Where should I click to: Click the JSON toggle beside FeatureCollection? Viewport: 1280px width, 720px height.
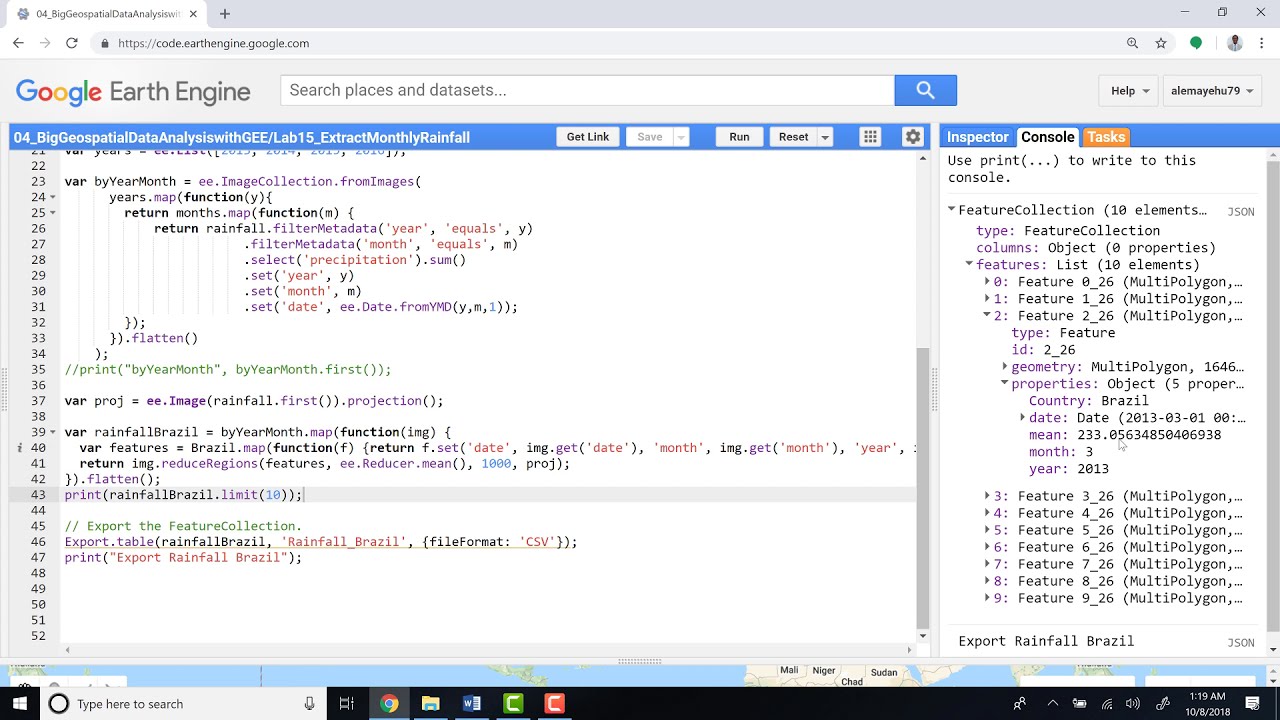[x=1241, y=212]
